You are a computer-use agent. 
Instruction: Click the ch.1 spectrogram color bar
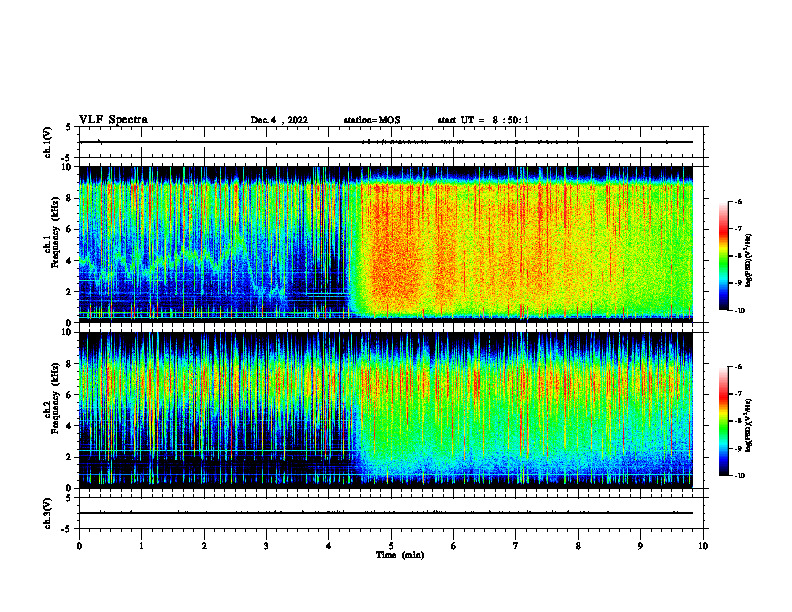[x=723, y=256]
